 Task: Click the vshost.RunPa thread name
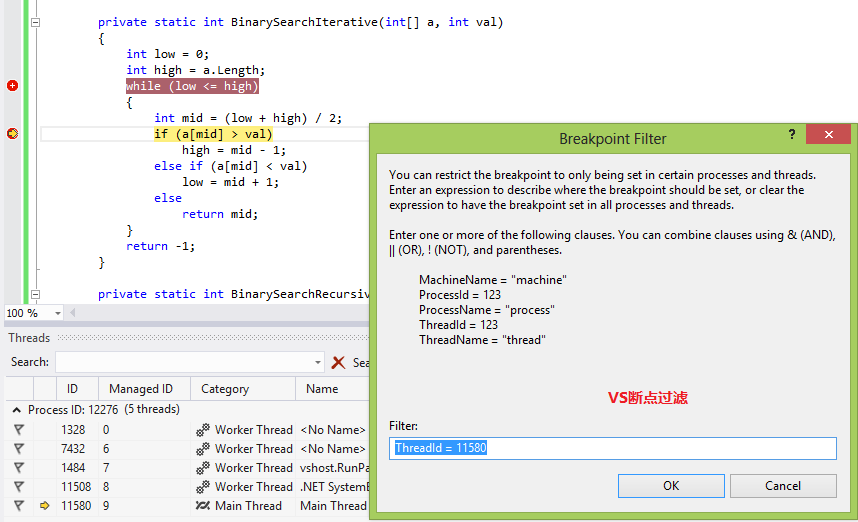tap(334, 468)
